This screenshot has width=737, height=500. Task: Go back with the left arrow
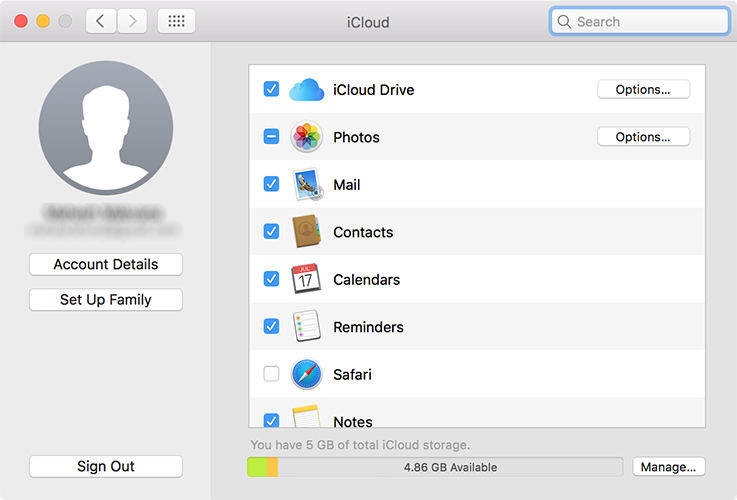coord(101,21)
